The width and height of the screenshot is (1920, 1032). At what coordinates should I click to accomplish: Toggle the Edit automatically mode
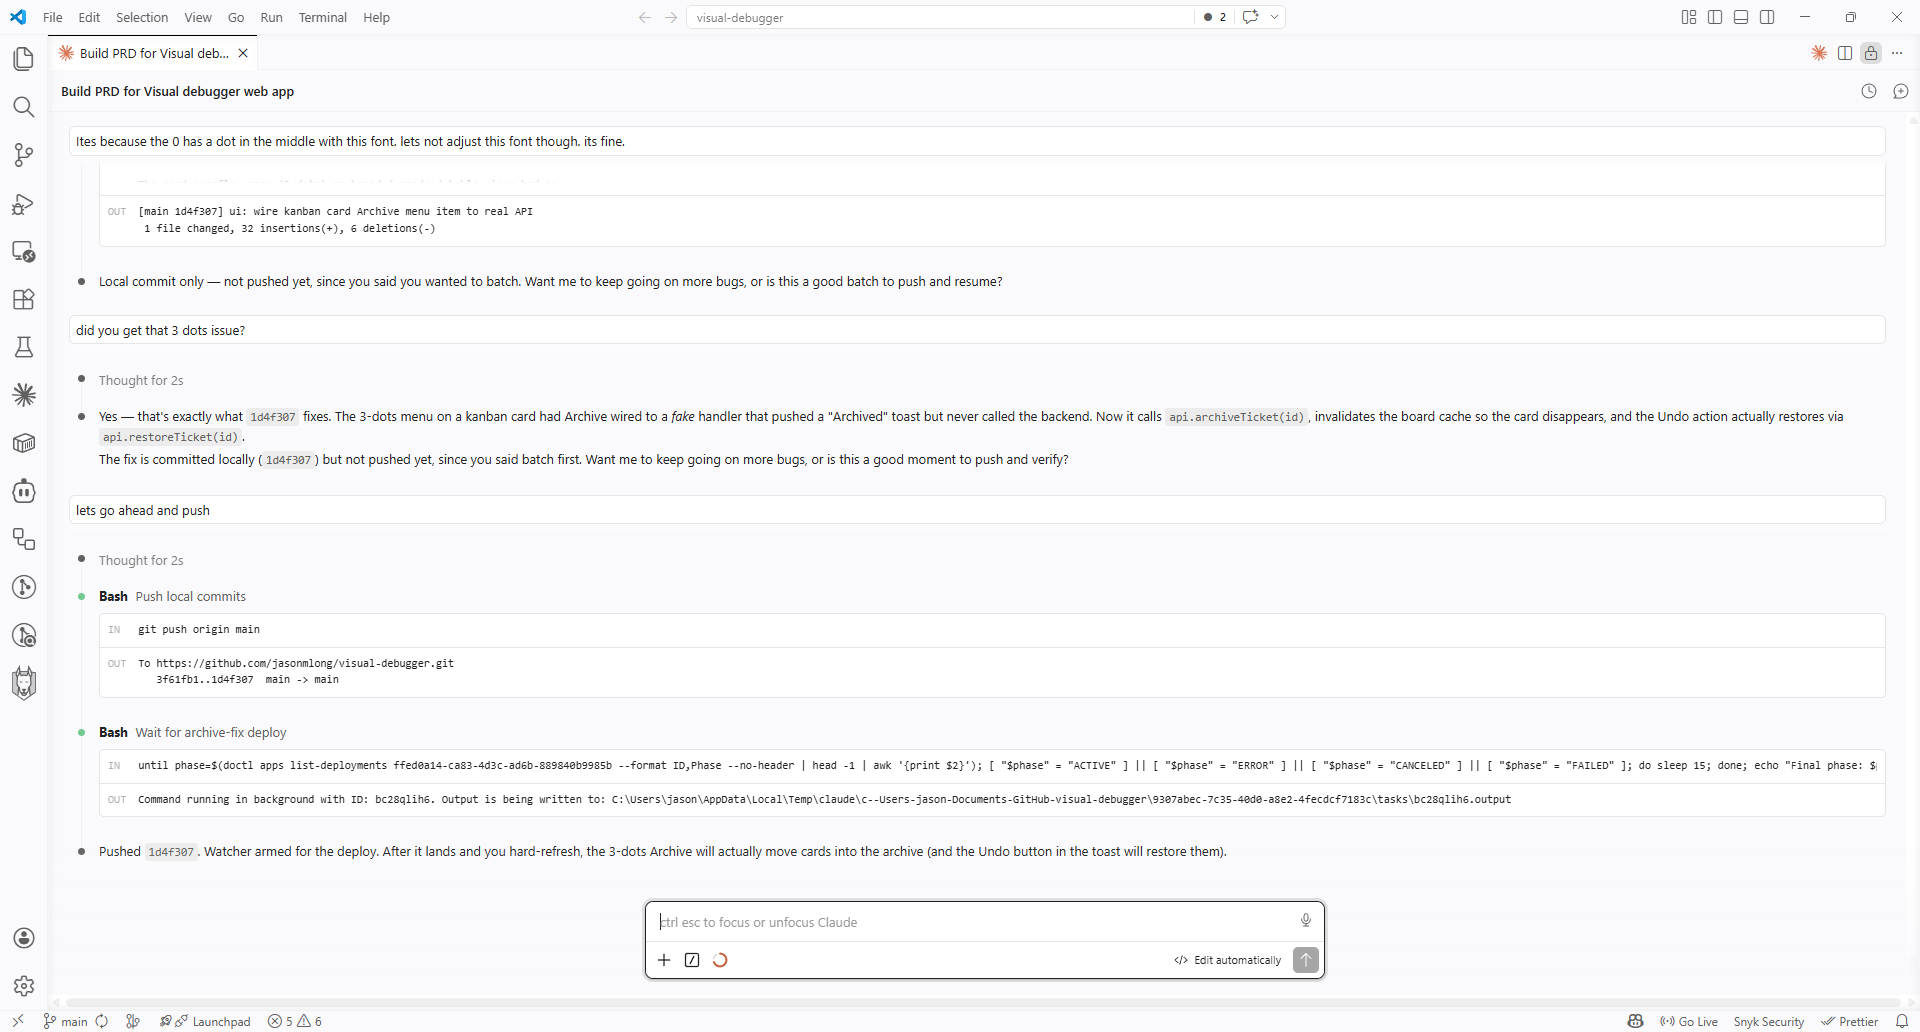click(1228, 960)
